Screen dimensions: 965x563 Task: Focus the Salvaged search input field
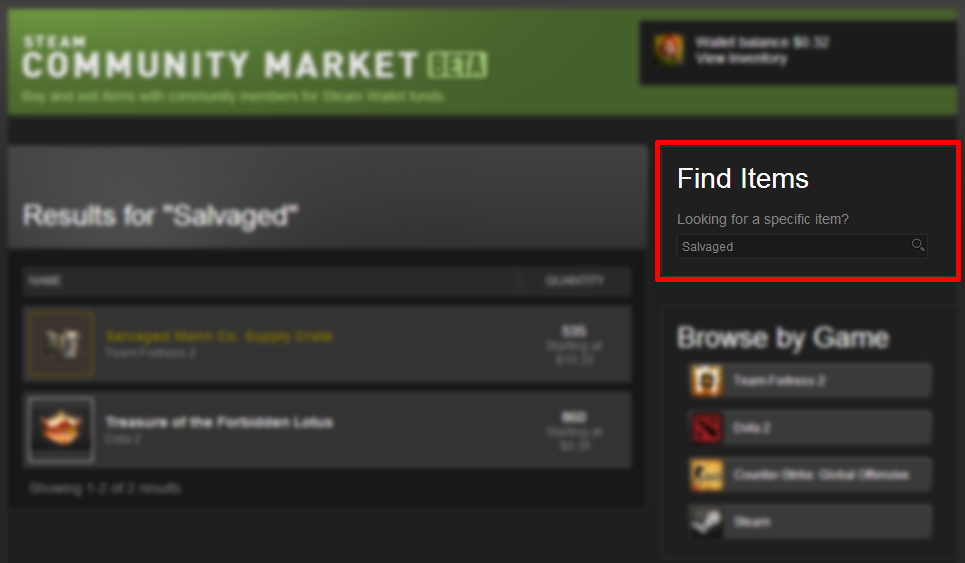coord(802,247)
